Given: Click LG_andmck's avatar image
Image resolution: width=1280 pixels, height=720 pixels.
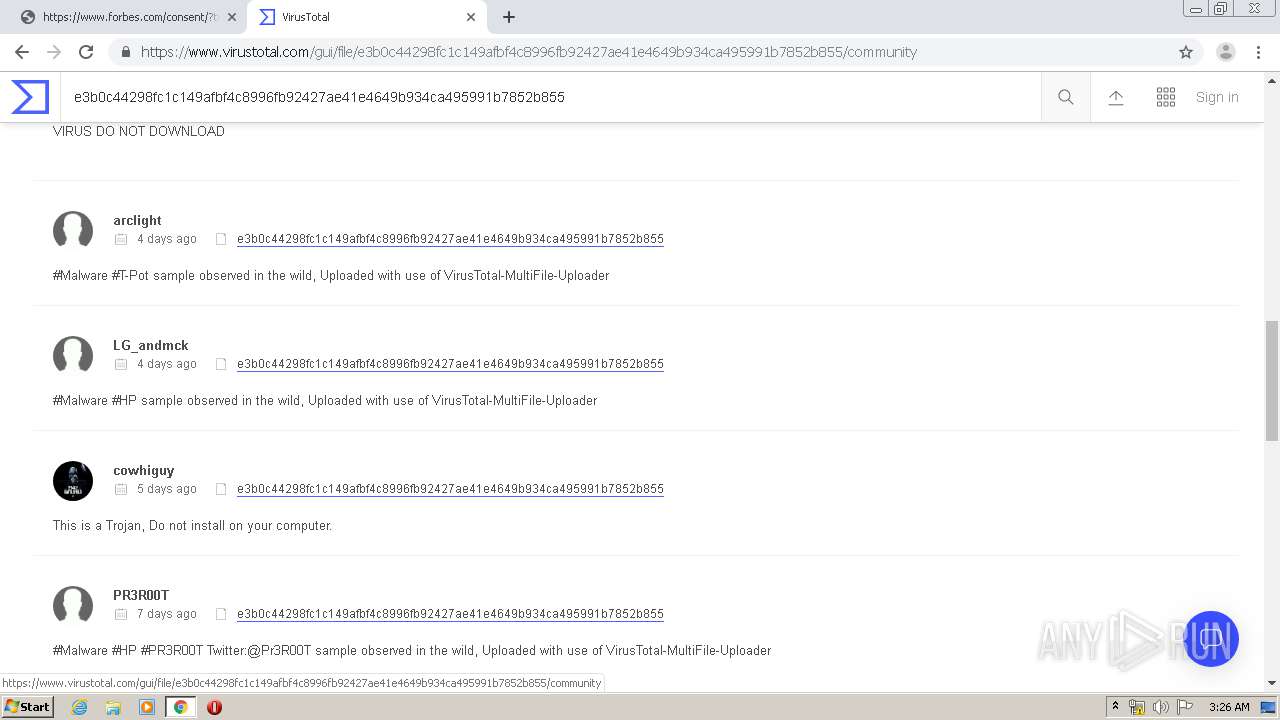Looking at the screenshot, I should [73, 355].
